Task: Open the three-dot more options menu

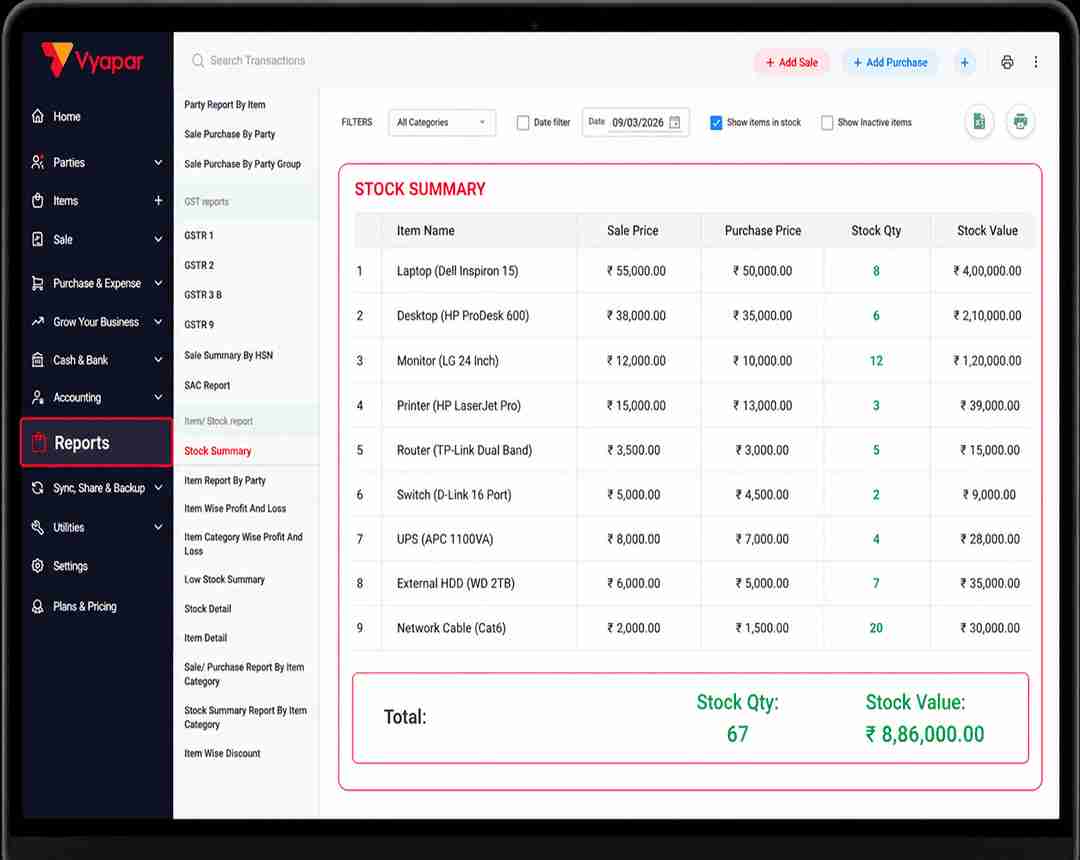Action: point(1036,62)
